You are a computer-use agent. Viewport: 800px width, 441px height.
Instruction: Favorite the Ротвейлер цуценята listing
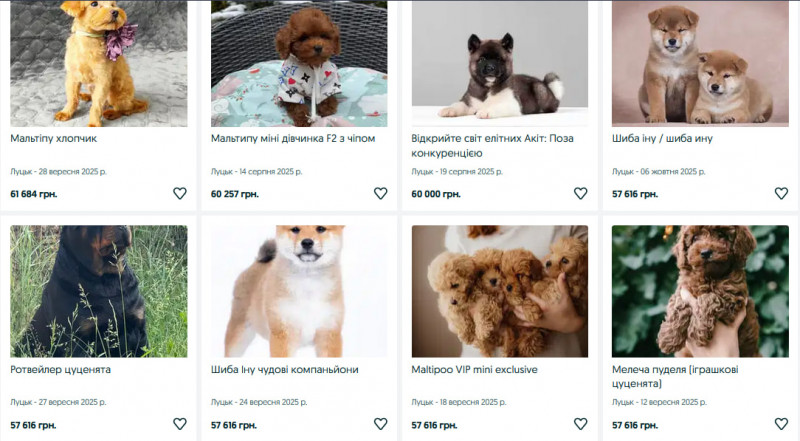tap(180, 424)
